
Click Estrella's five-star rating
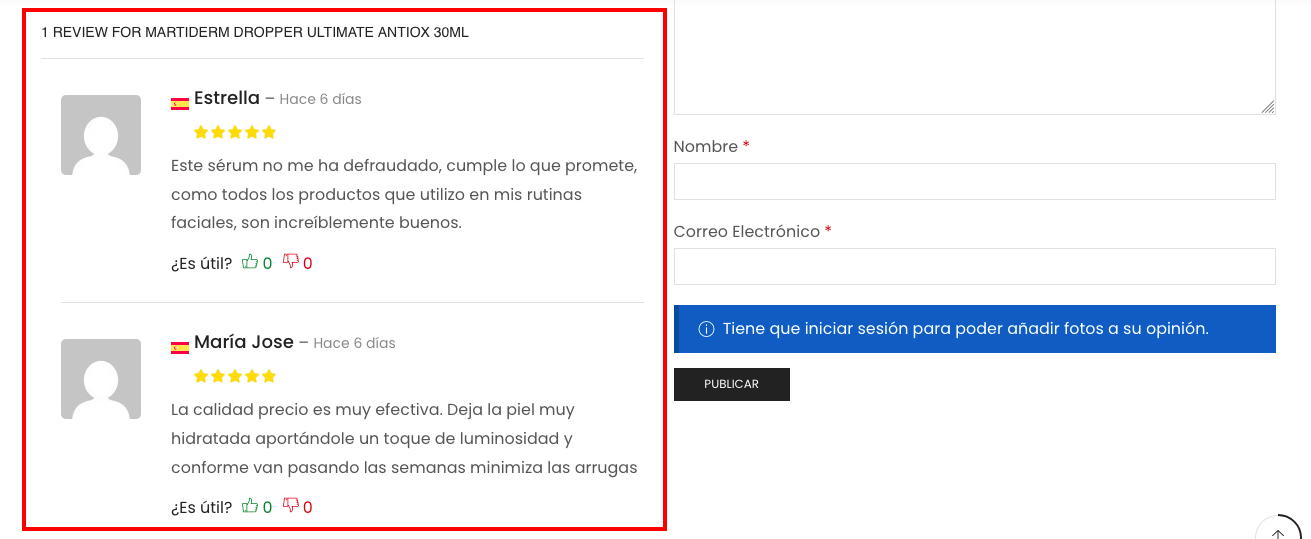pyautogui.click(x=235, y=132)
